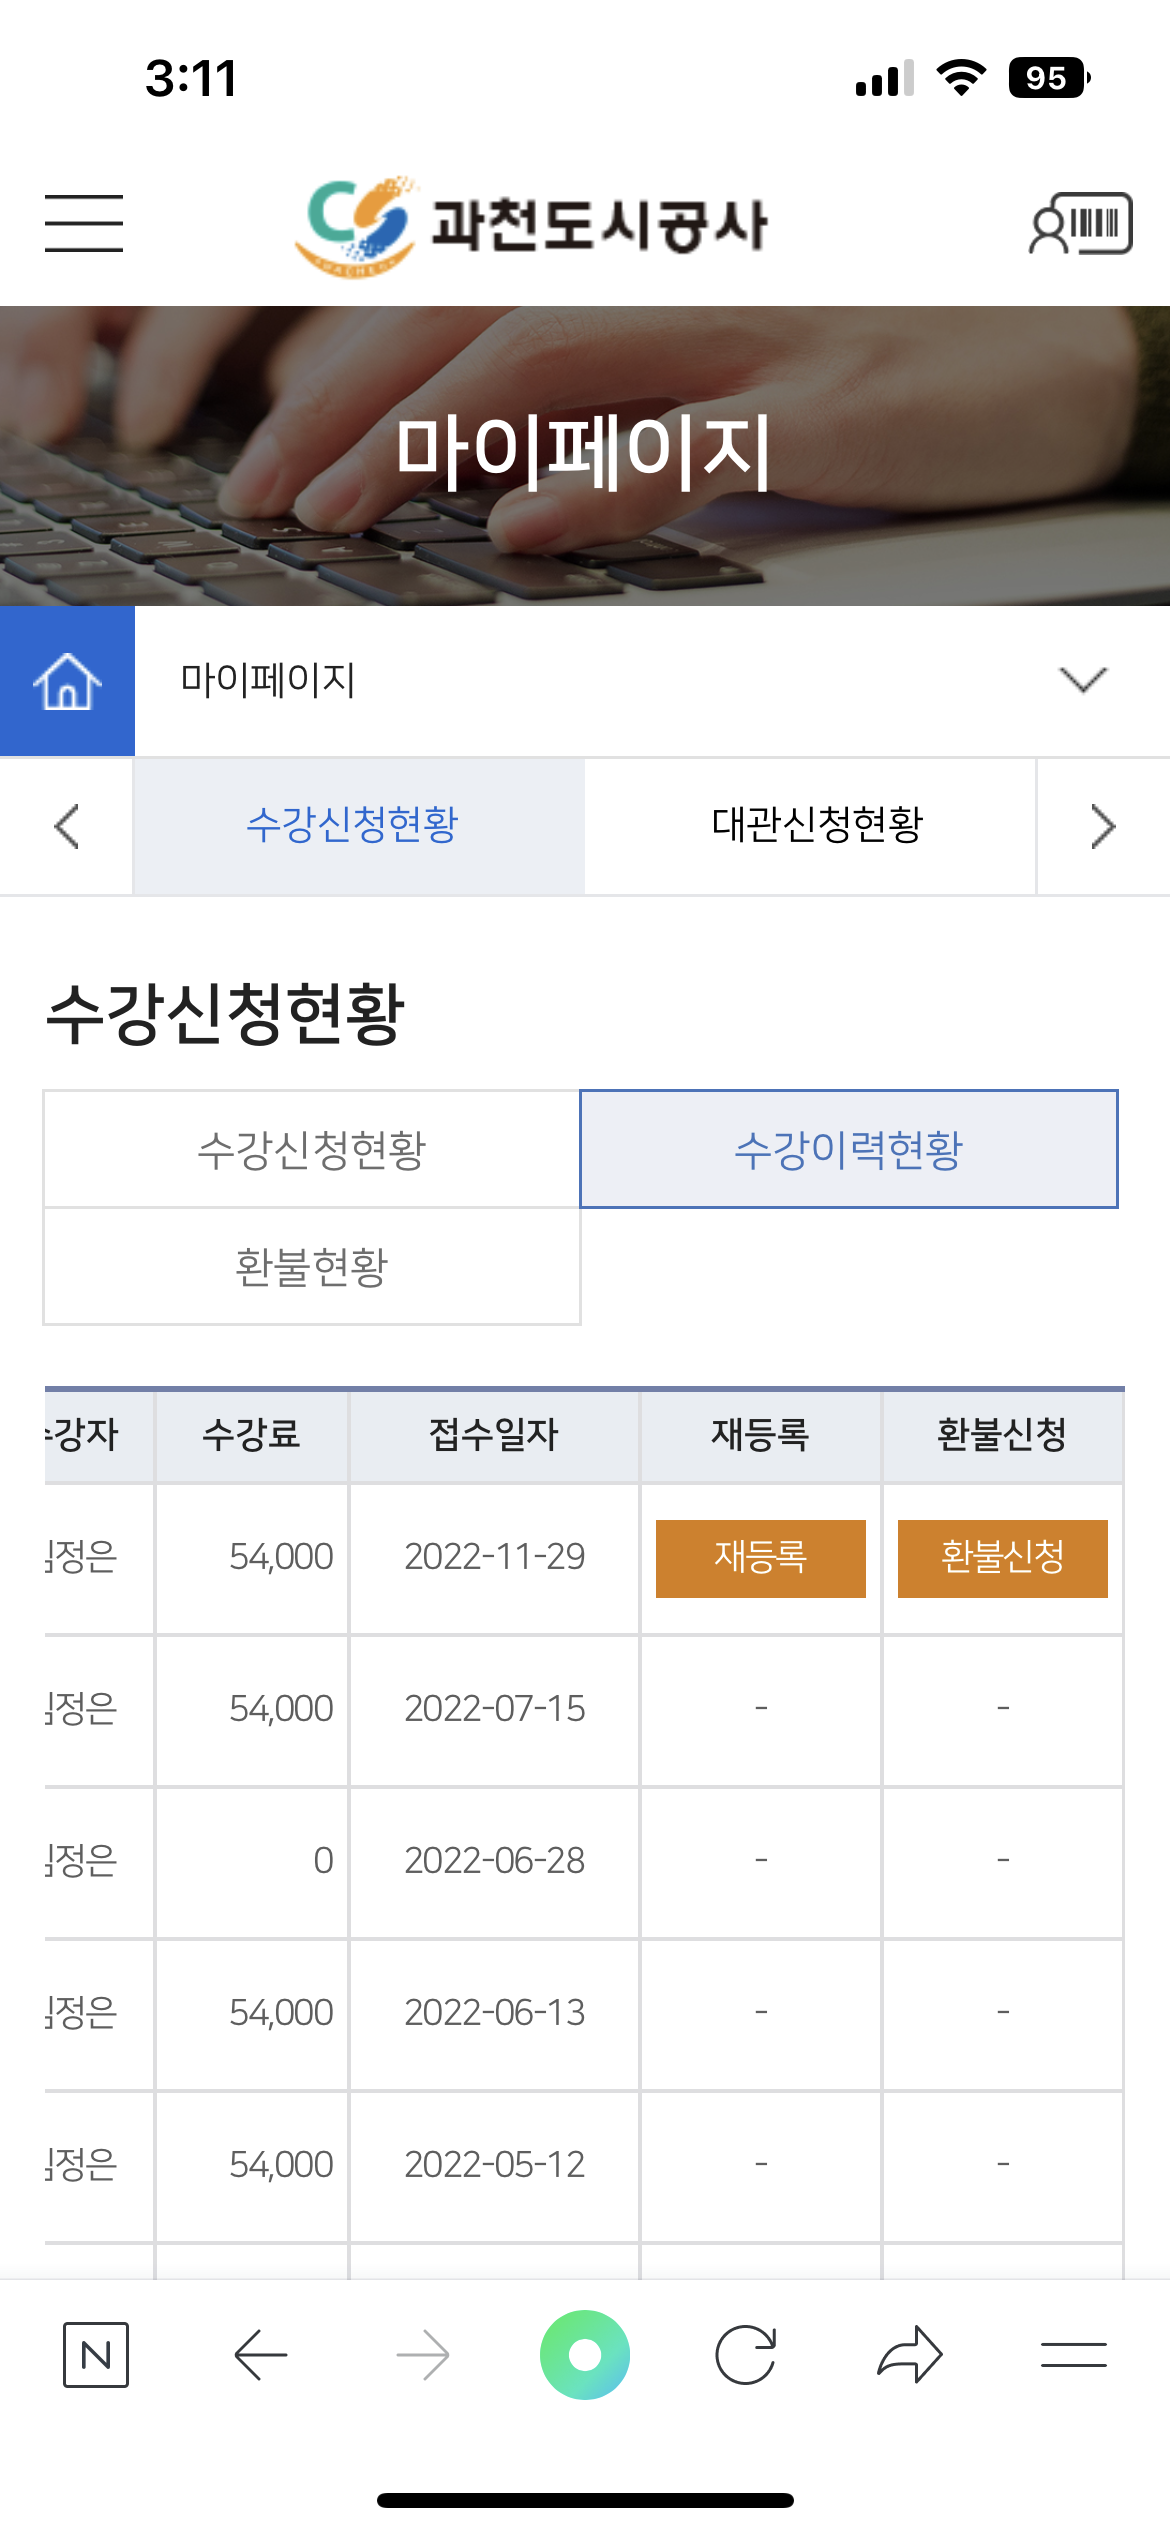Expand the 마이페이지 dropdown chevron
Image resolution: width=1170 pixels, height=2532 pixels.
[x=1083, y=680]
